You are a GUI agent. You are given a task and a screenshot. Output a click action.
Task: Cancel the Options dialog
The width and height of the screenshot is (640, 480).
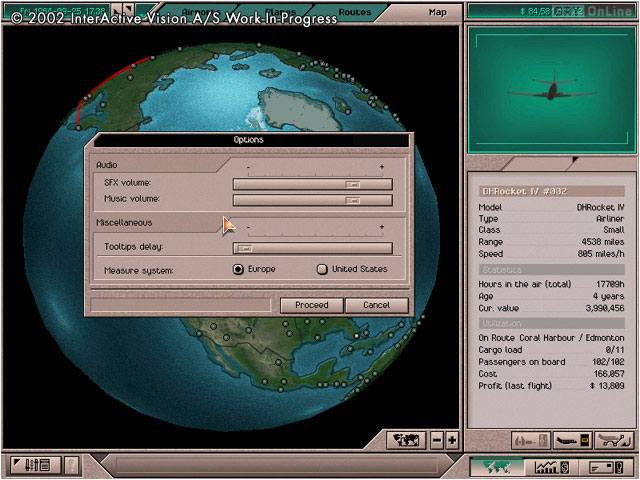tap(376, 305)
